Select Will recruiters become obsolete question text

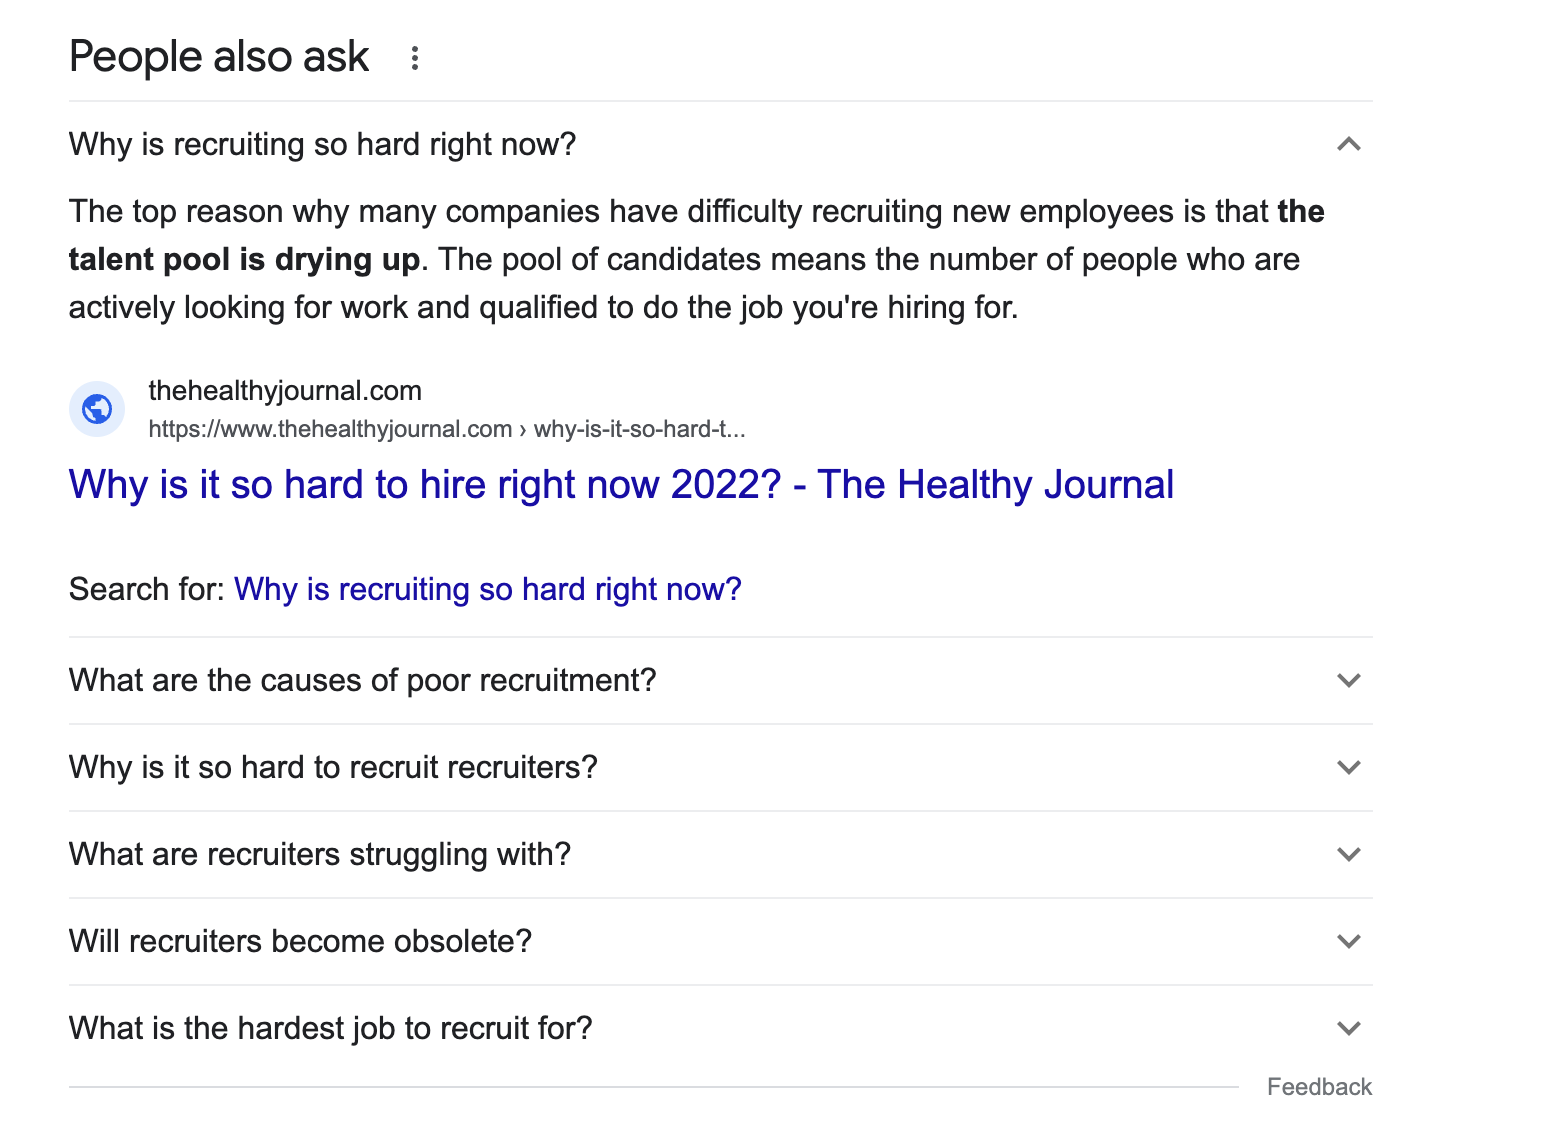click(300, 941)
